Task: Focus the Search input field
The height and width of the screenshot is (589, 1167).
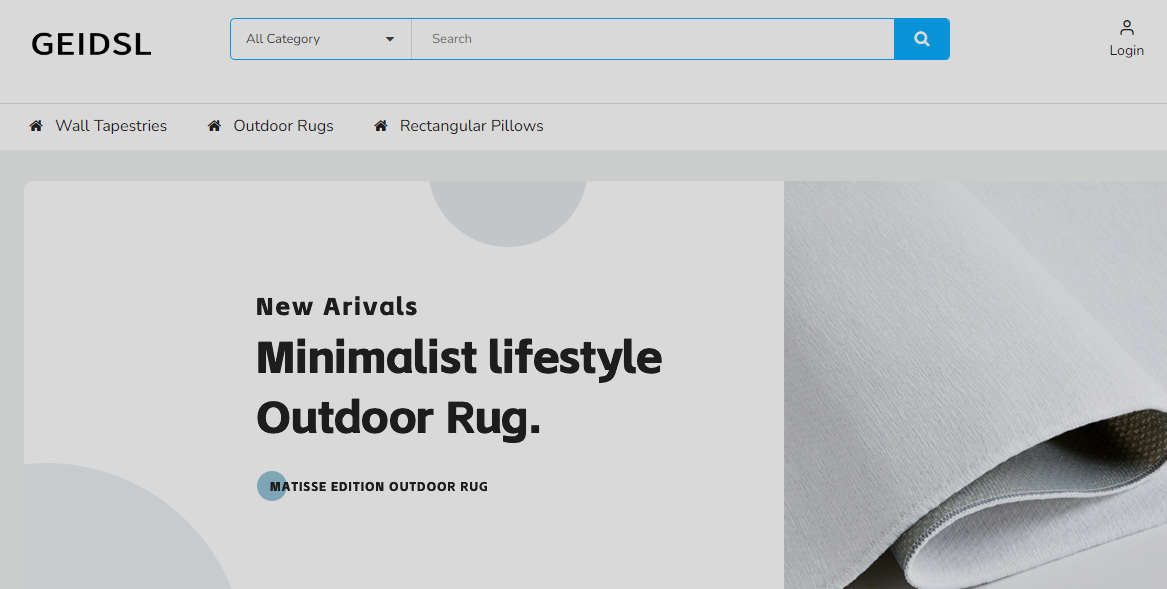Action: click(x=653, y=39)
